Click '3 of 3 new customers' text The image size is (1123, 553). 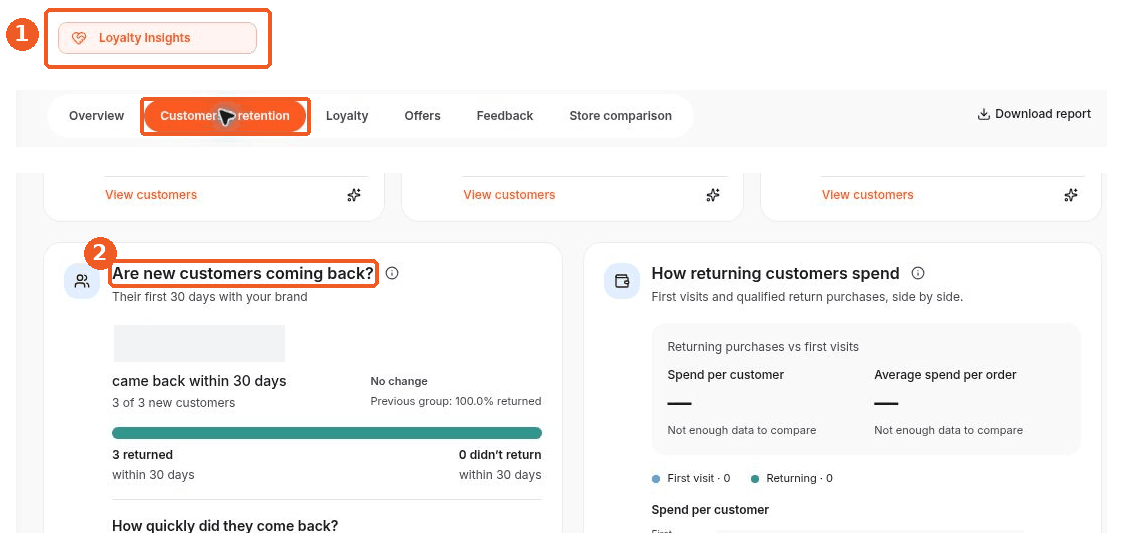173,403
